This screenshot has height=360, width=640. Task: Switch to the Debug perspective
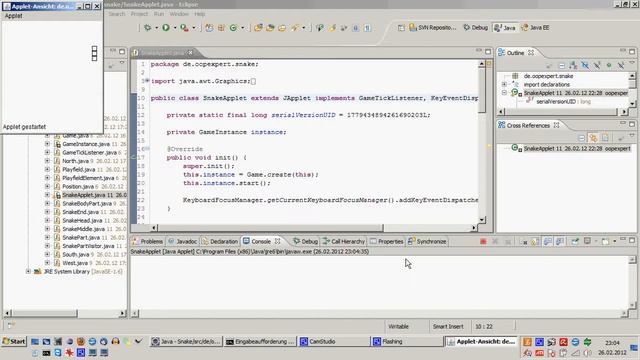tap(476, 28)
